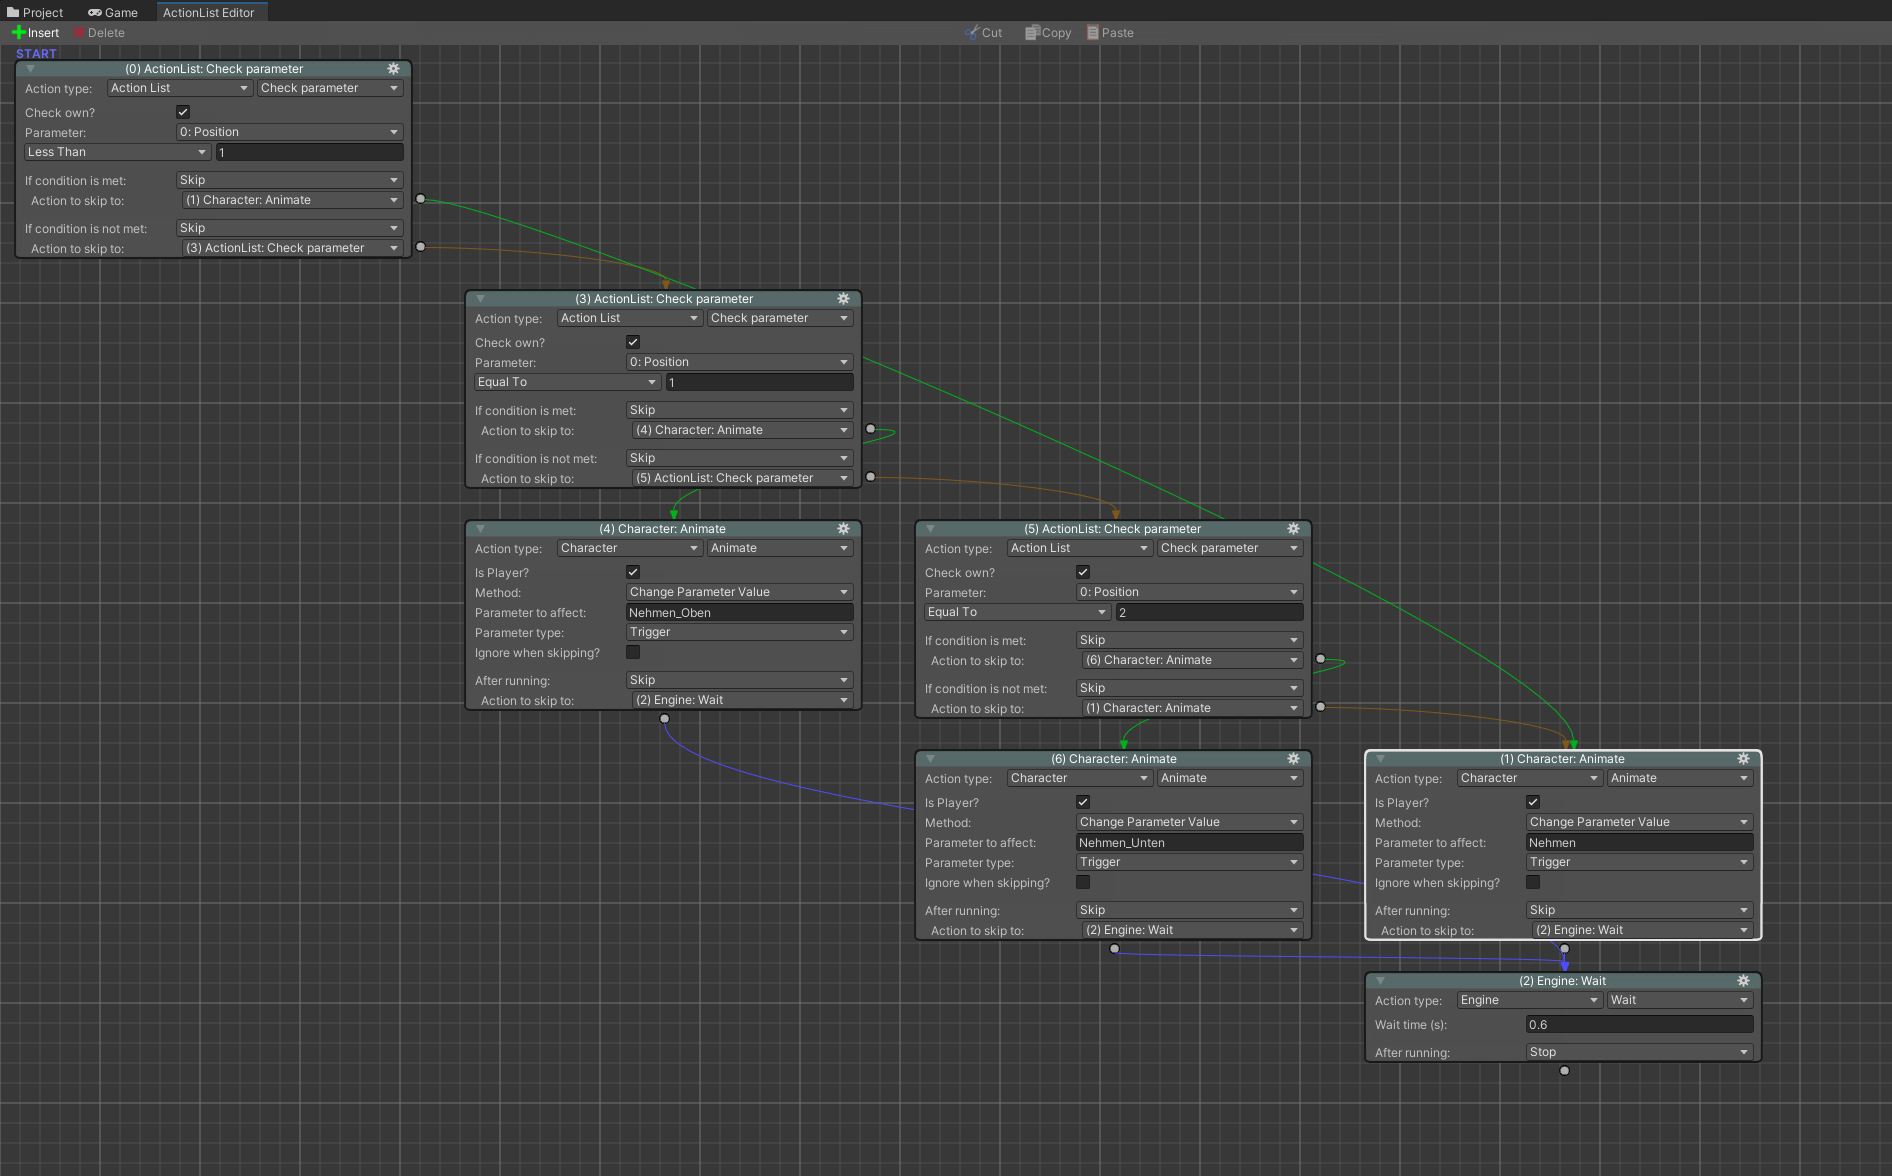
Task: Click node (4) Animate output socket
Action: coord(664,719)
